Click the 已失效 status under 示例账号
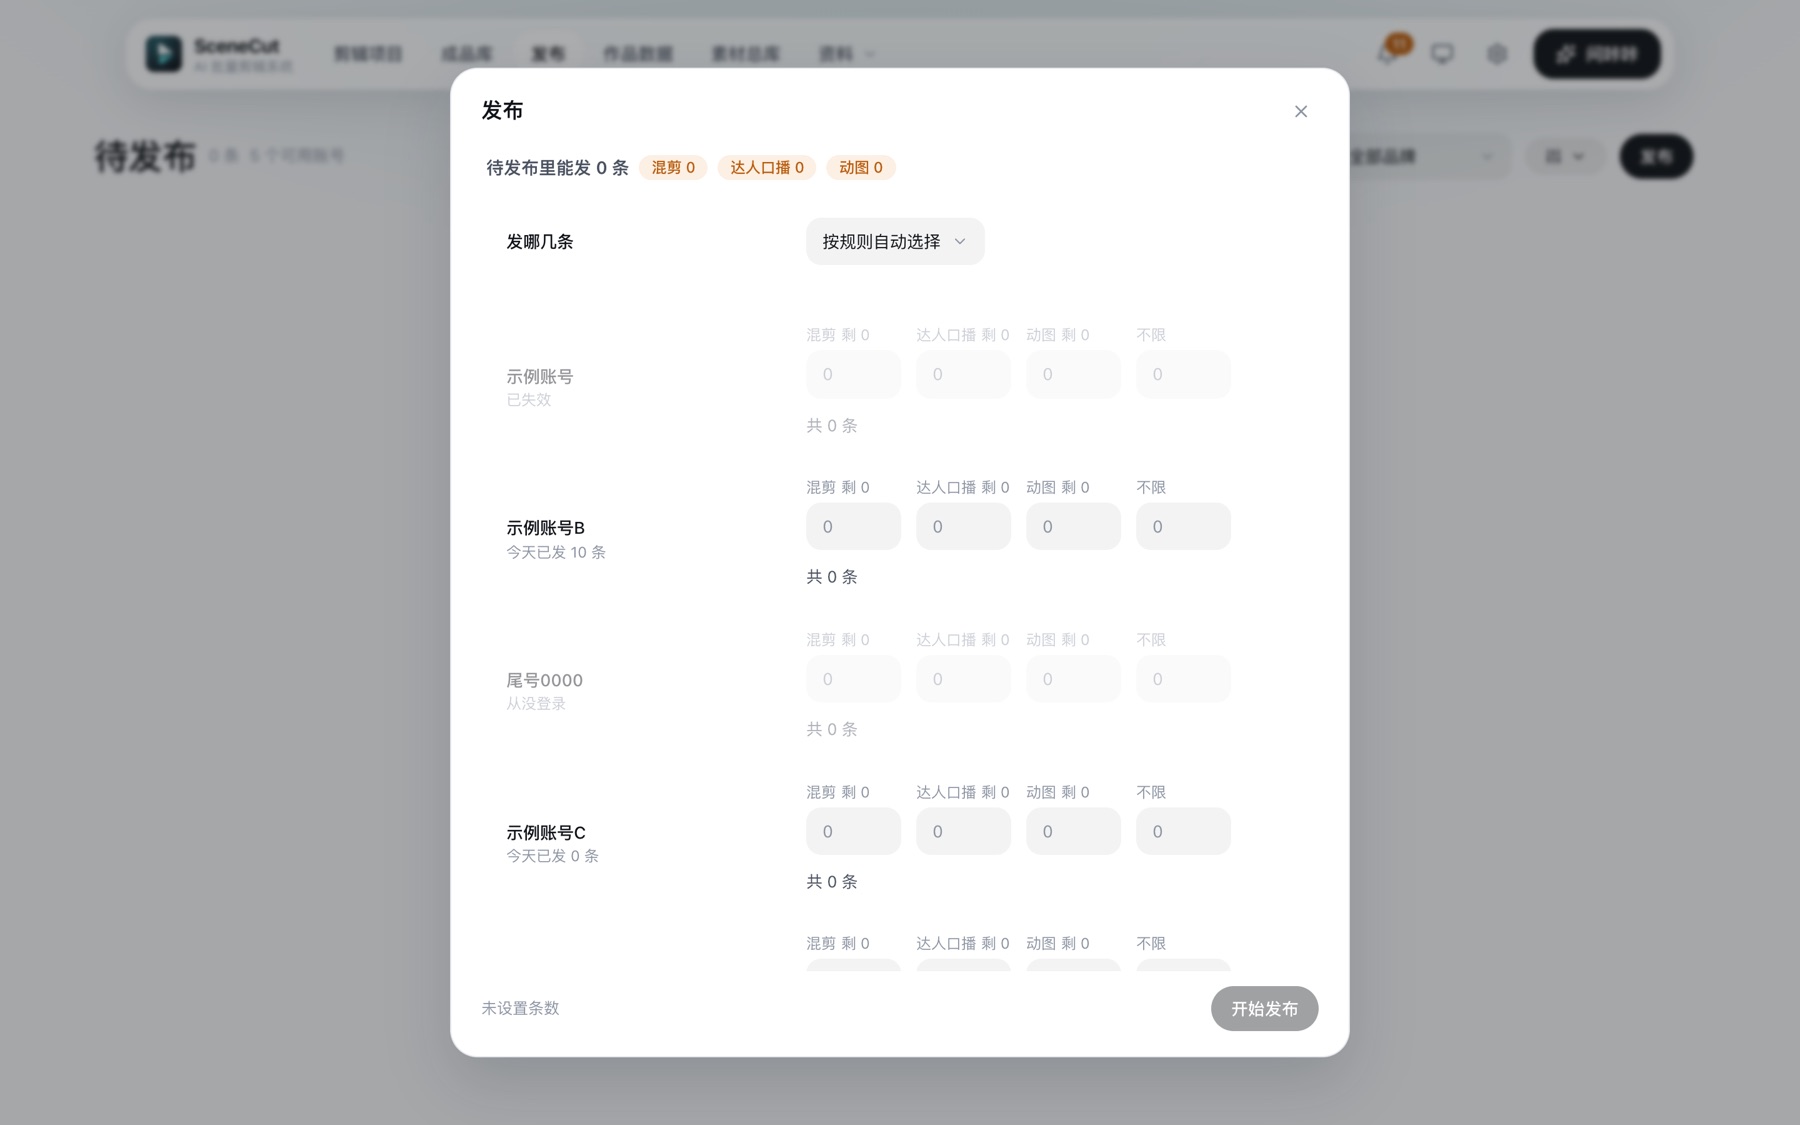This screenshot has height=1125, width=1800. [528, 400]
